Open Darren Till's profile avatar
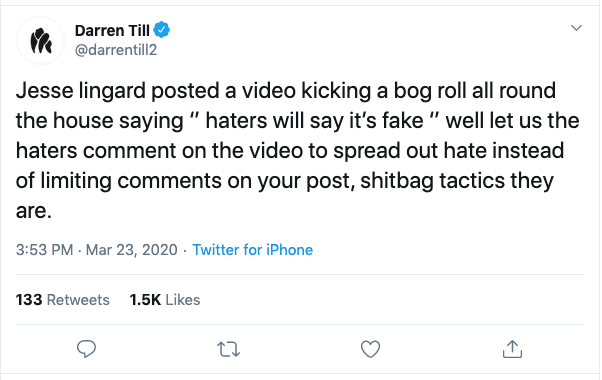 40,40
